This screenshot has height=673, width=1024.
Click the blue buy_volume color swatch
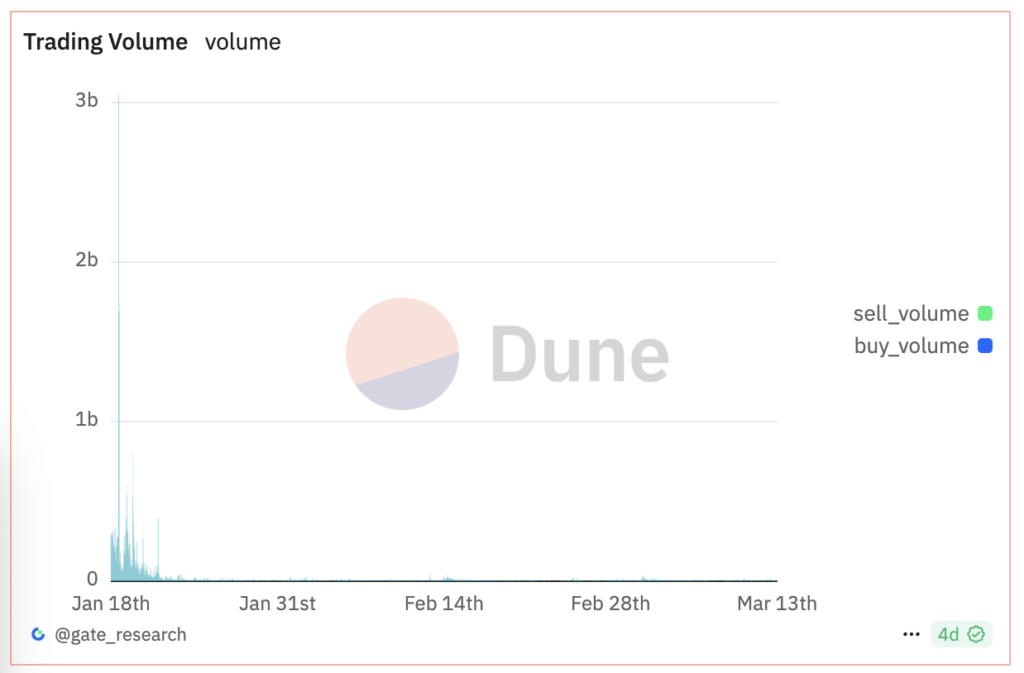pyautogui.click(x=984, y=347)
